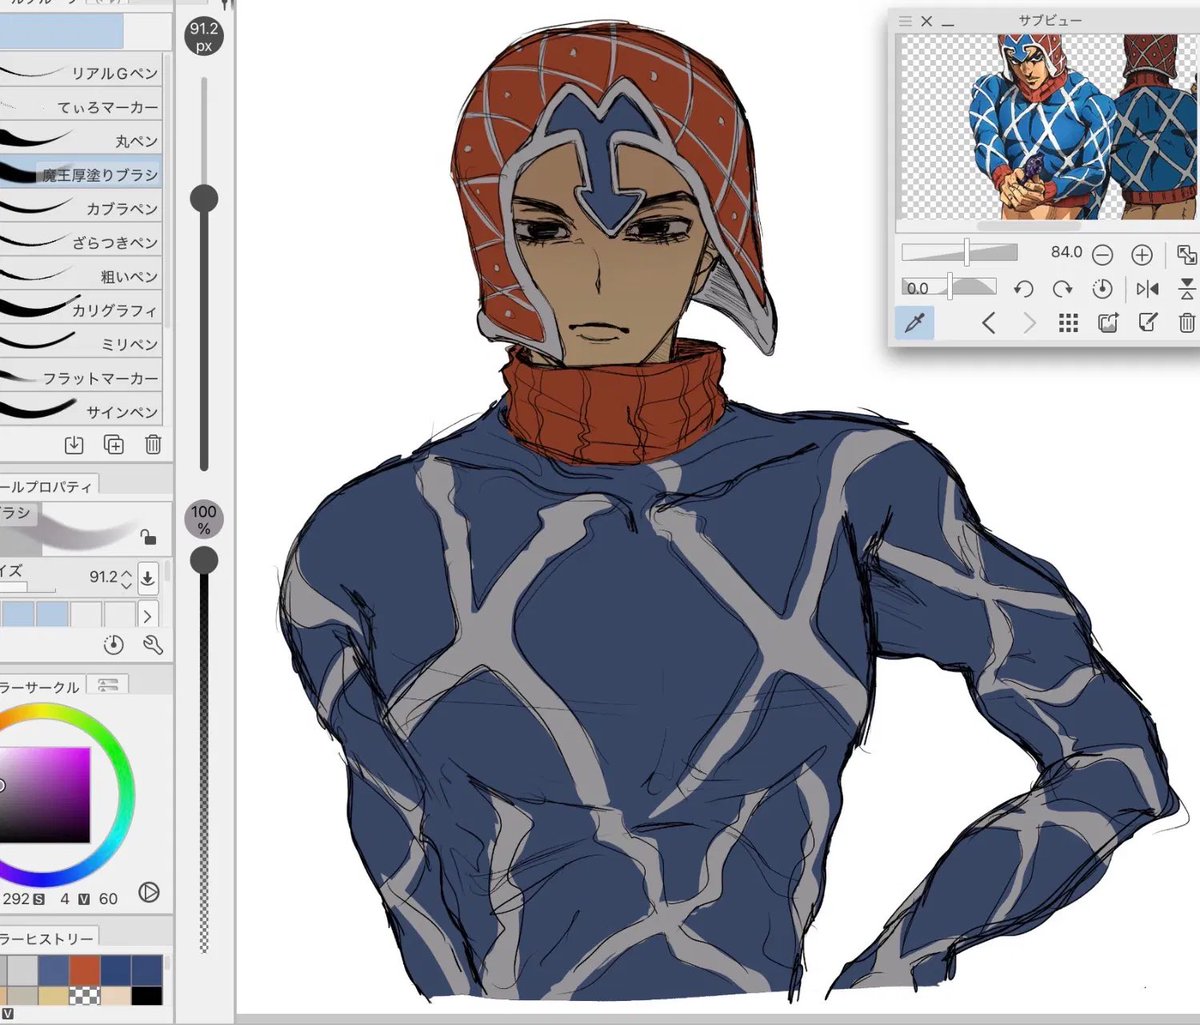Screen dimensions: 1200x1025
Task: Select the ざらつきペン brush
Action: (80, 242)
